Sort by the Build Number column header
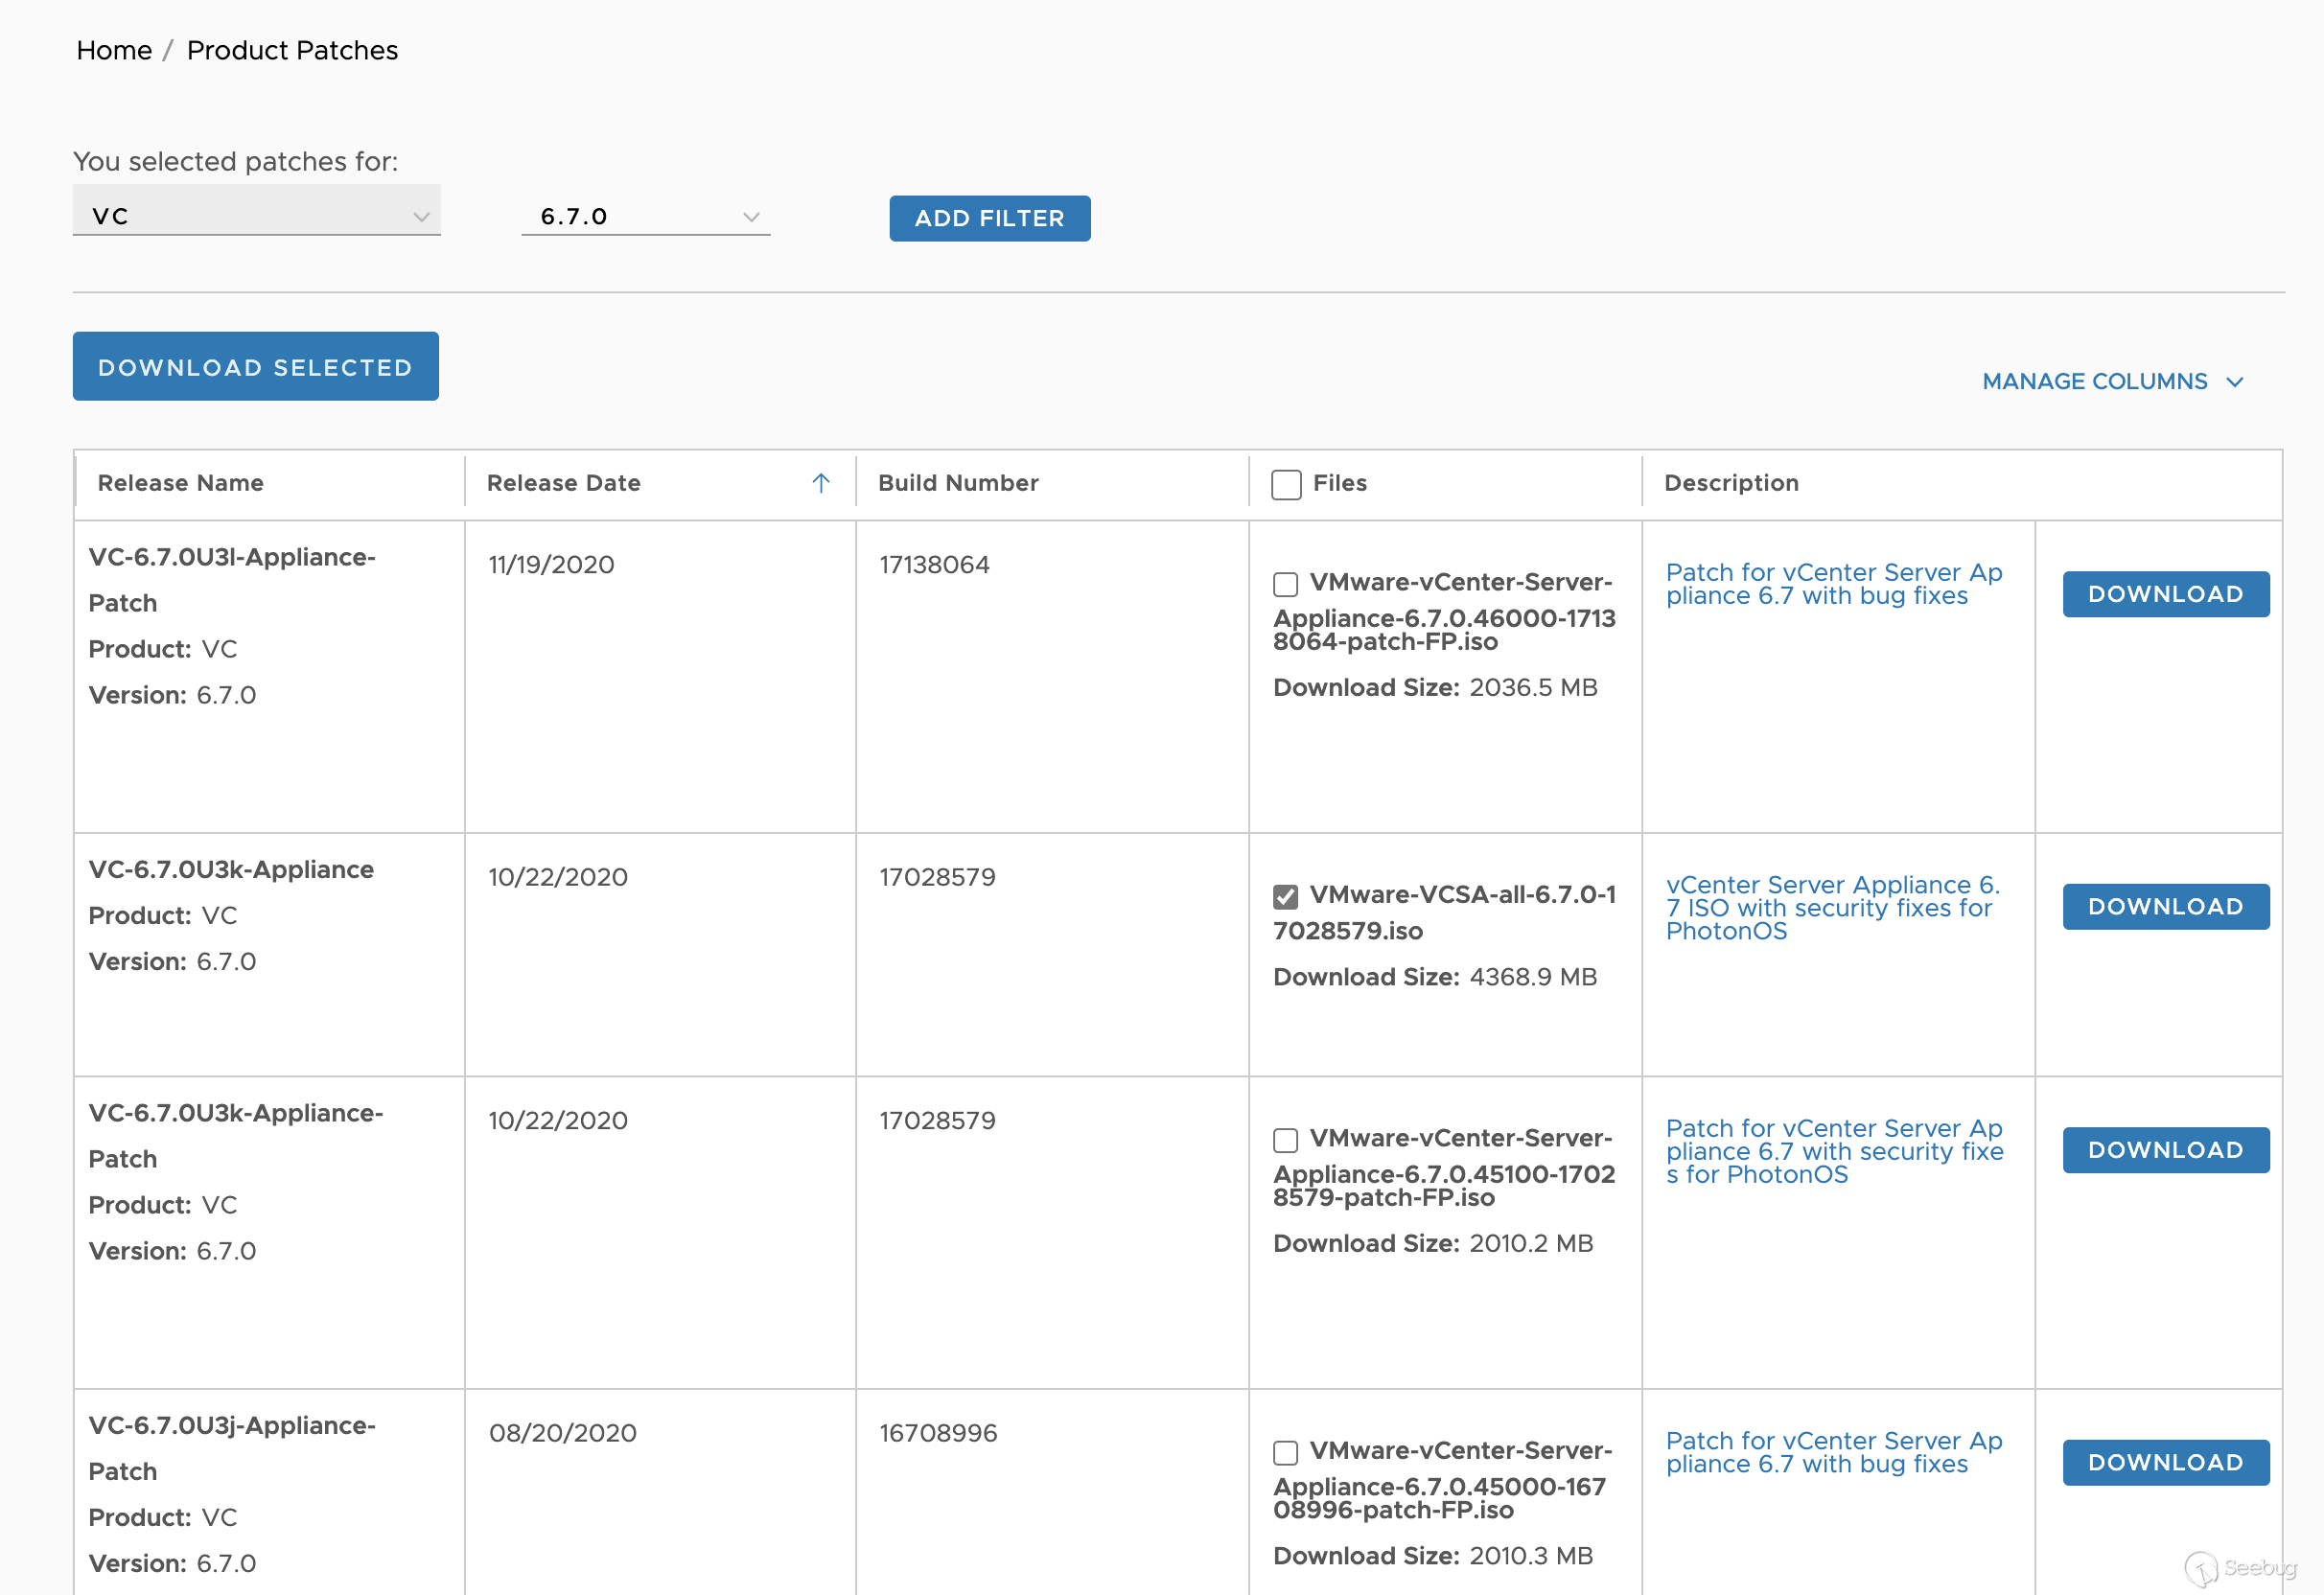The width and height of the screenshot is (2324, 1595). 957,483
